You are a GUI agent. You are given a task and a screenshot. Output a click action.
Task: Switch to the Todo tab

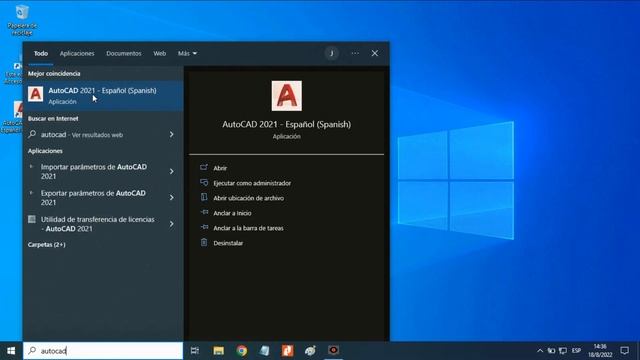41,53
